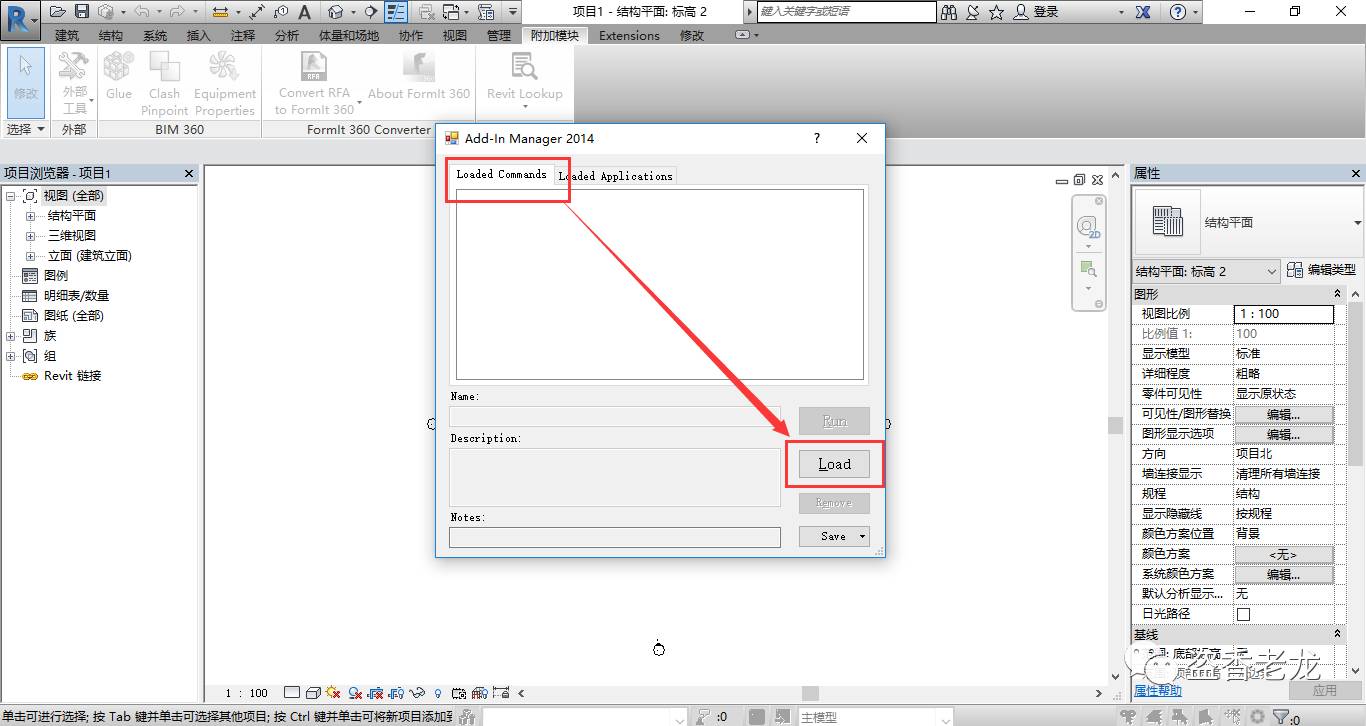Click the Undo arrow icon
The image size is (1366, 726).
tap(141, 12)
